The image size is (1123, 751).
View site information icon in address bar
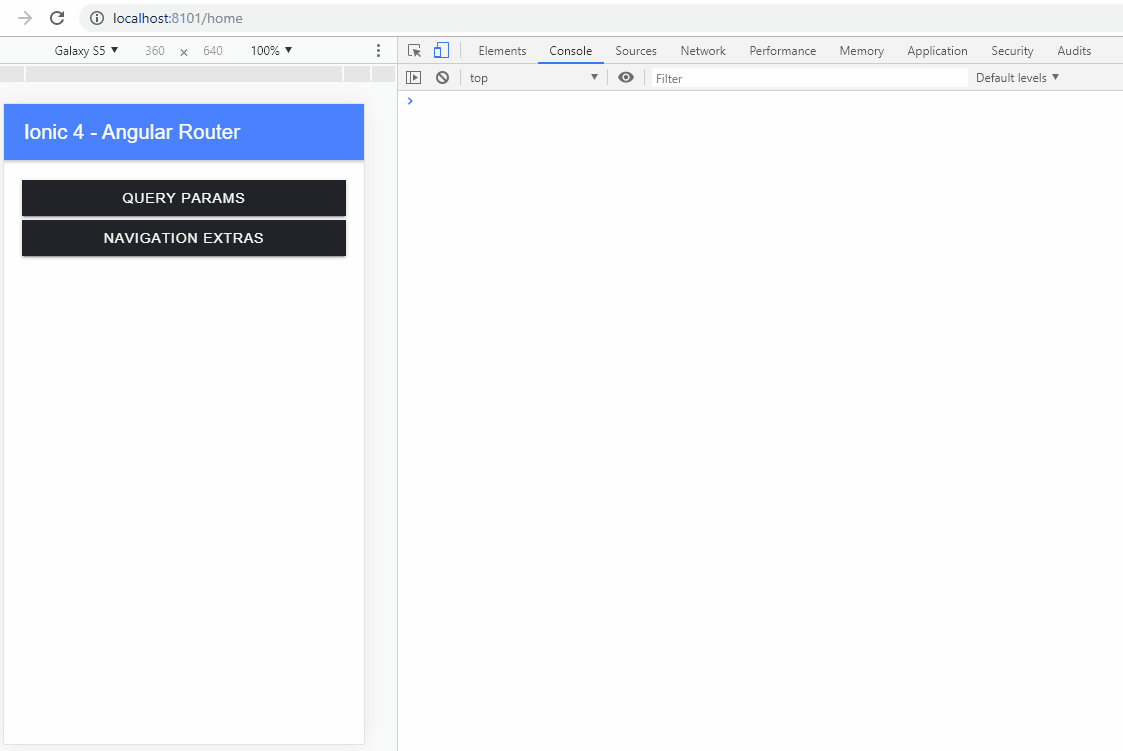[97, 18]
